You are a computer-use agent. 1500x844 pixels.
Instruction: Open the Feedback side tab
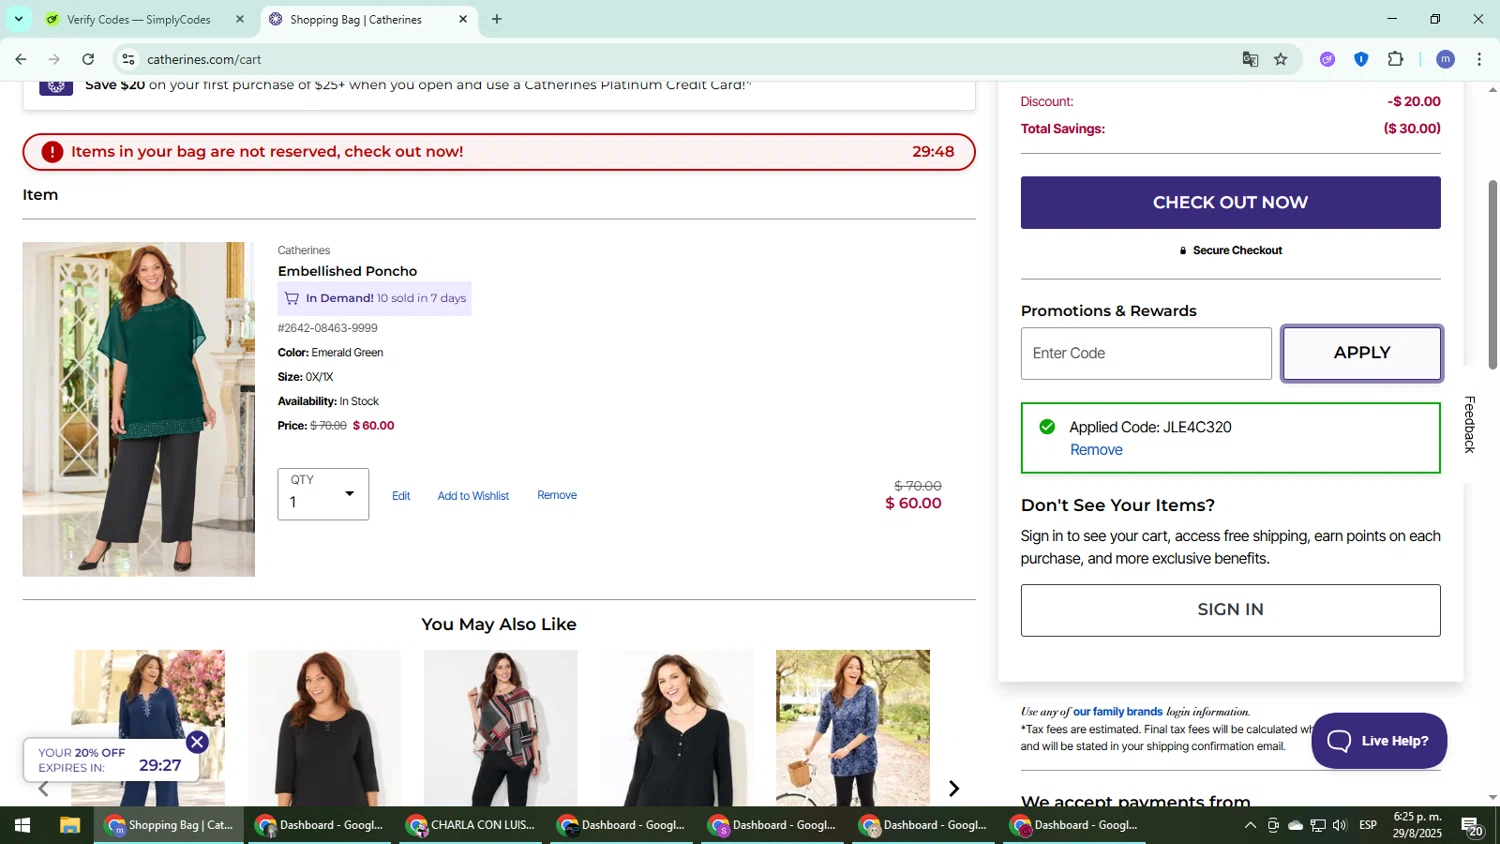[1470, 424]
